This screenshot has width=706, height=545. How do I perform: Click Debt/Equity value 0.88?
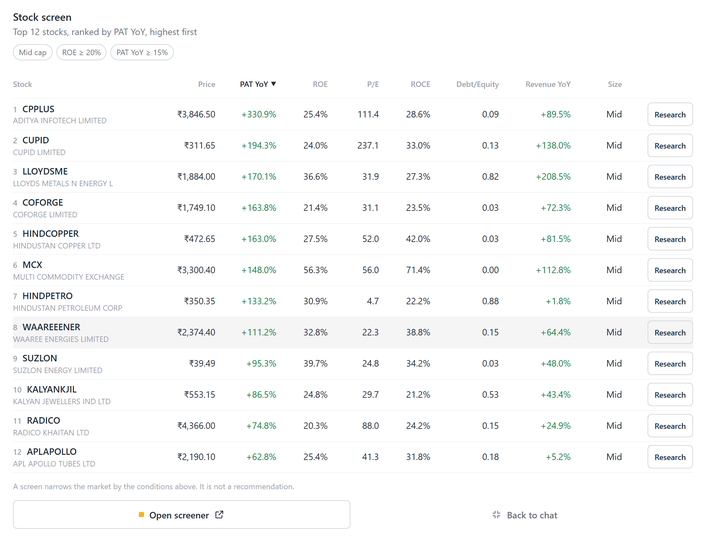click(x=490, y=301)
